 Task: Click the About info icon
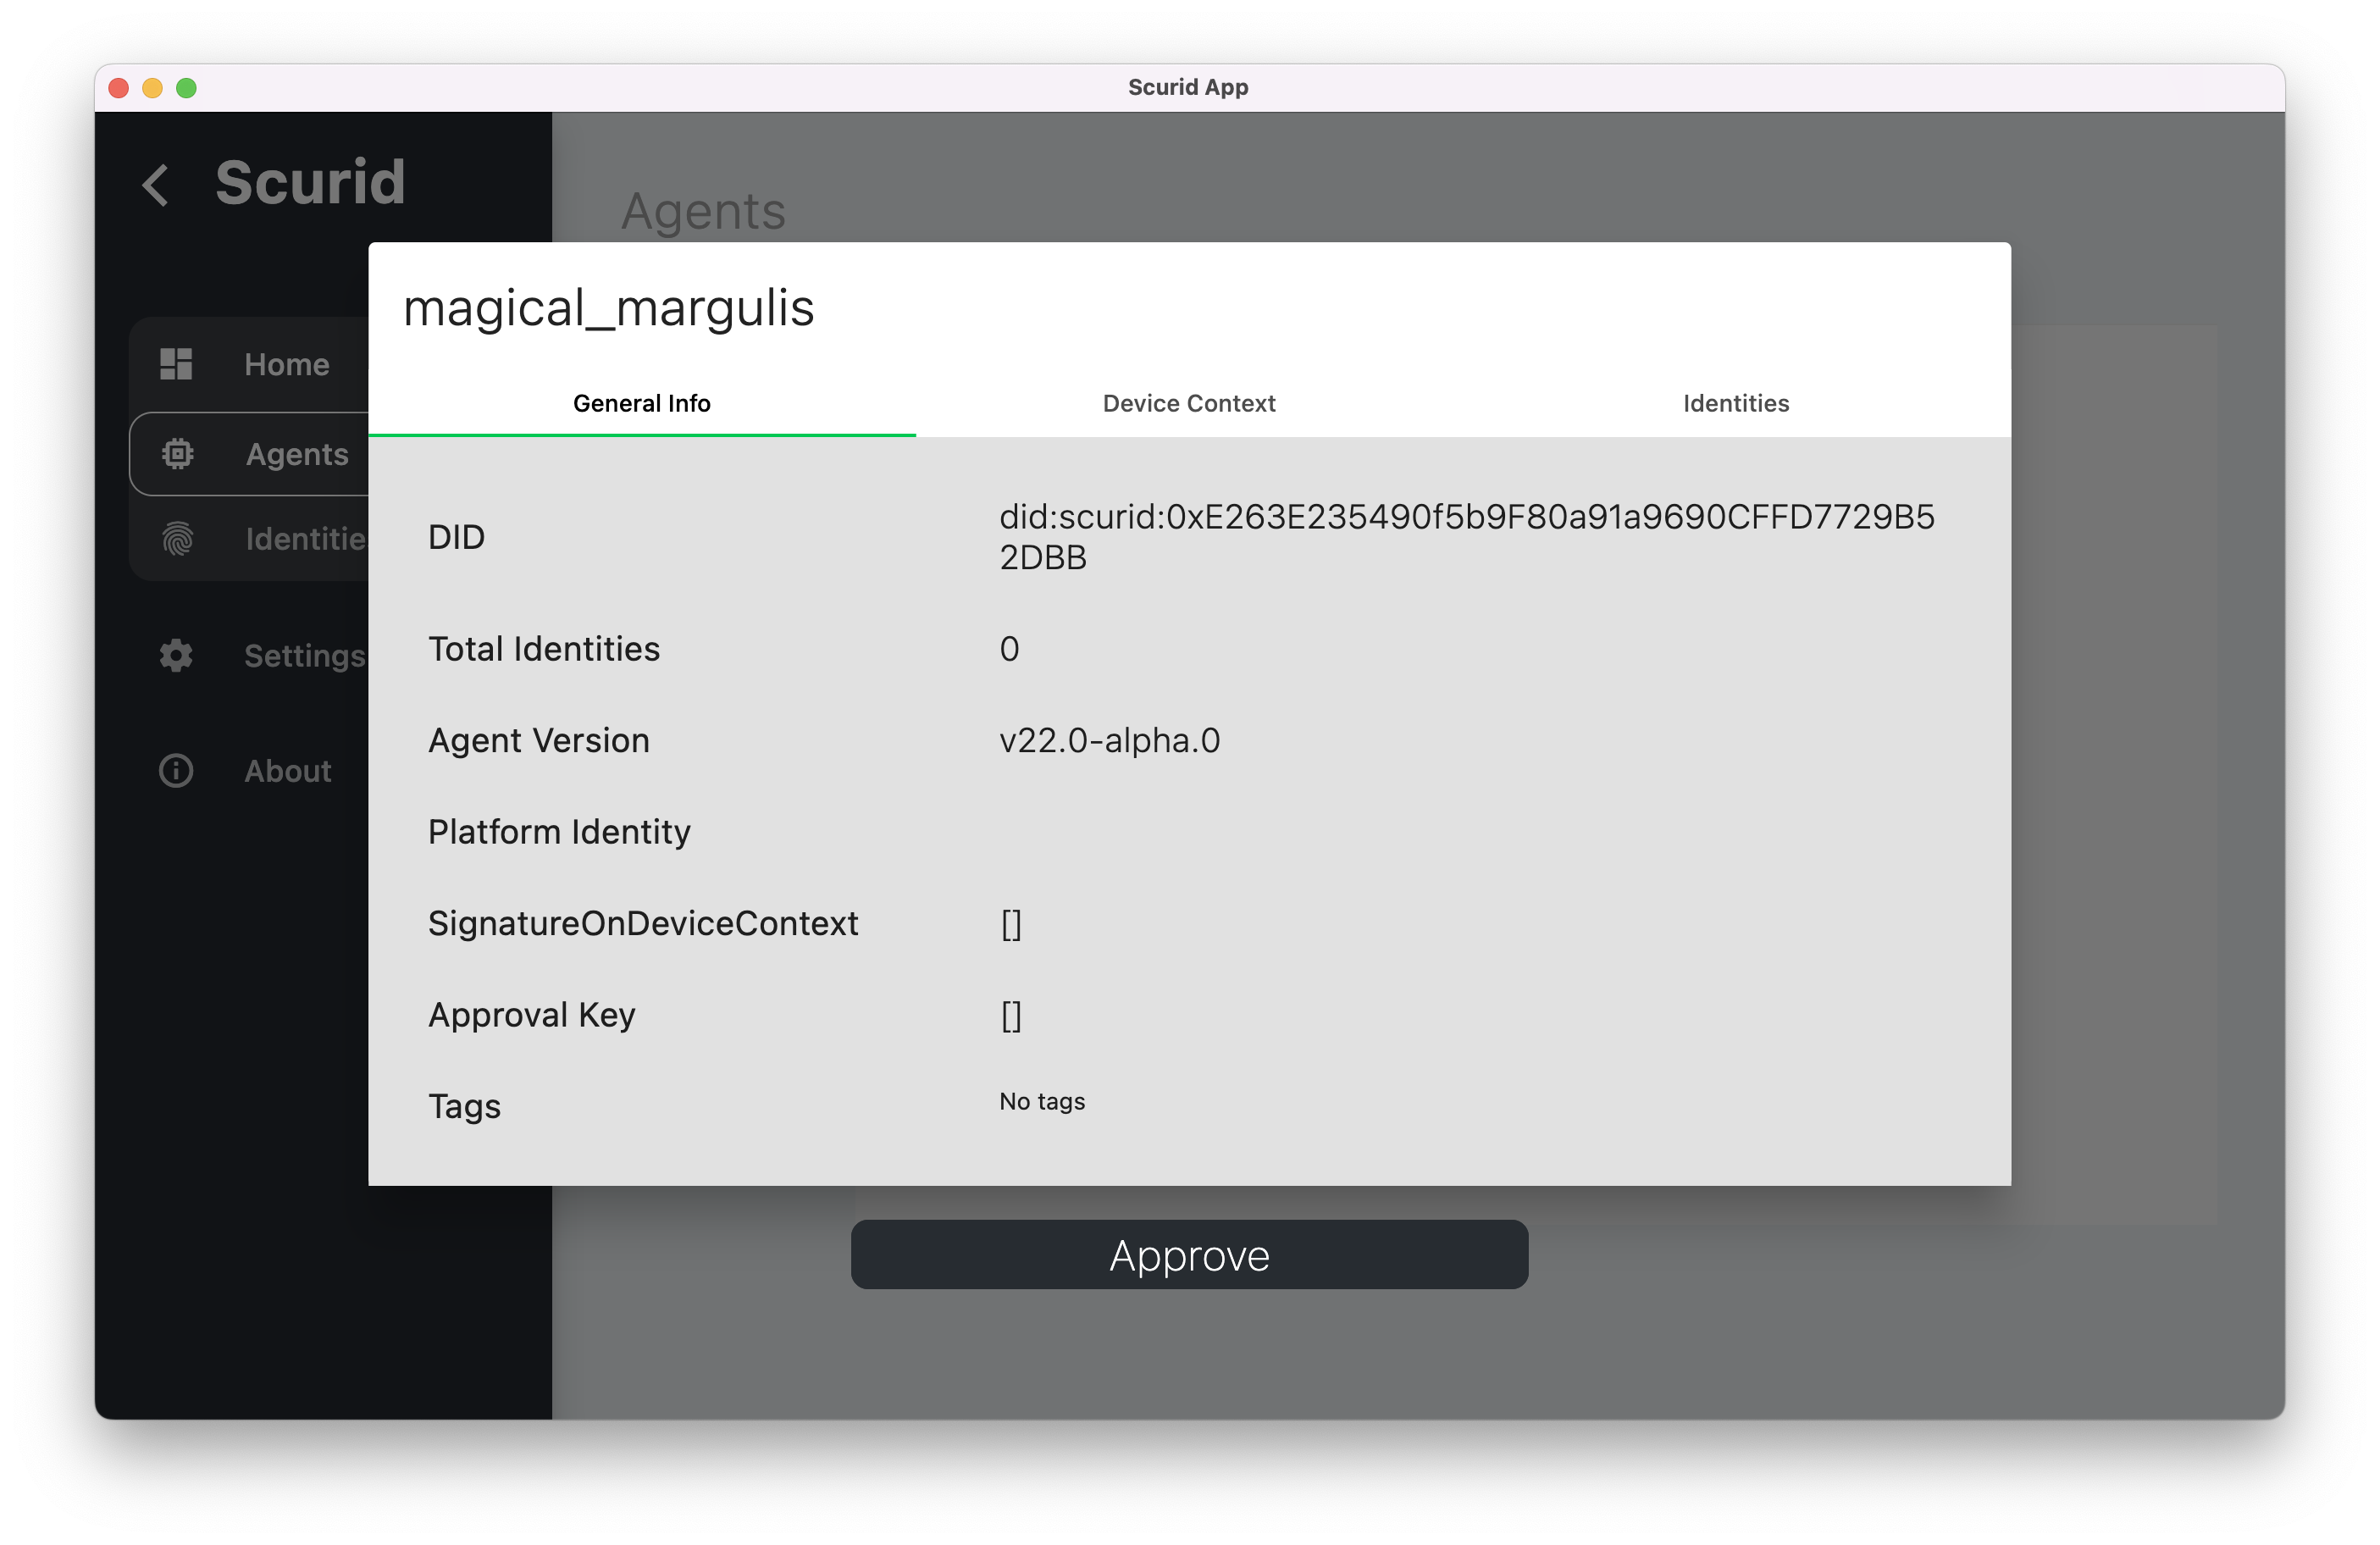176,771
